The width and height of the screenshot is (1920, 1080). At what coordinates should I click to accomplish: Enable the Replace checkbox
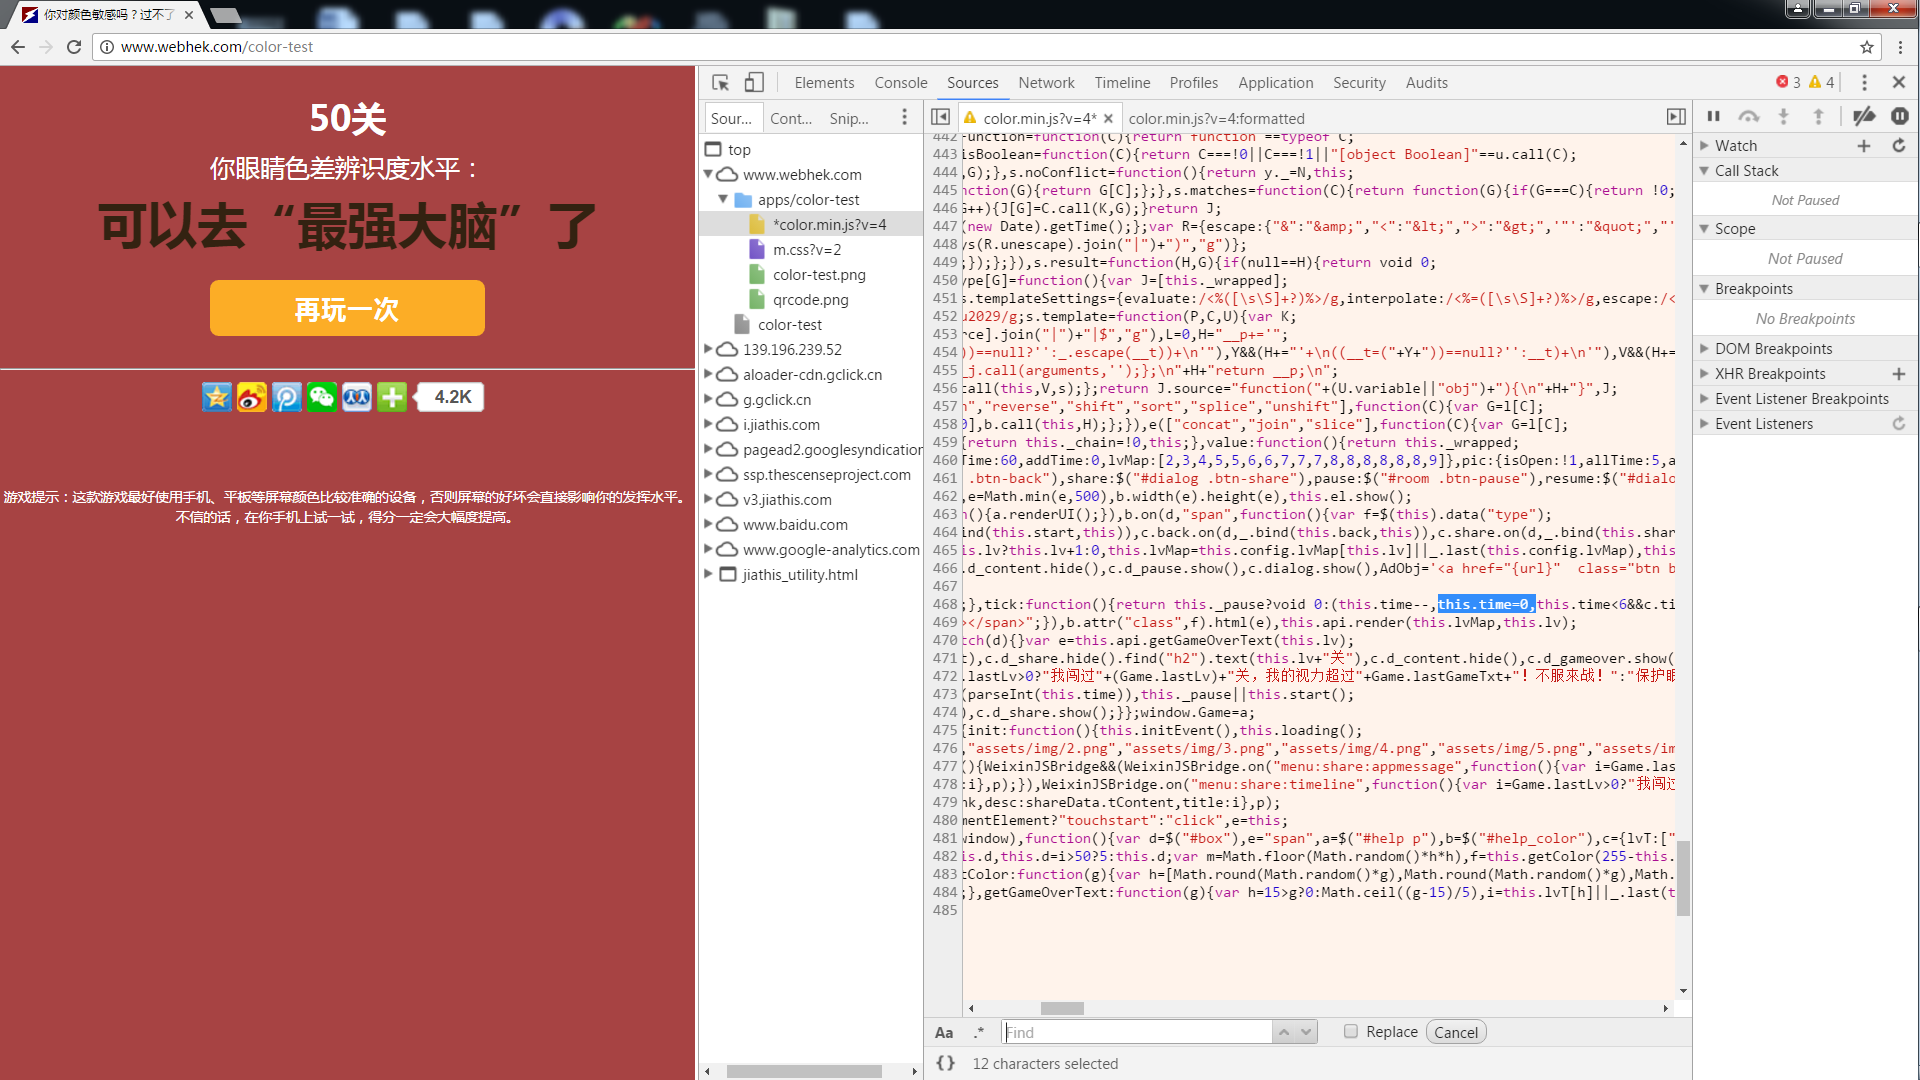point(1351,1031)
